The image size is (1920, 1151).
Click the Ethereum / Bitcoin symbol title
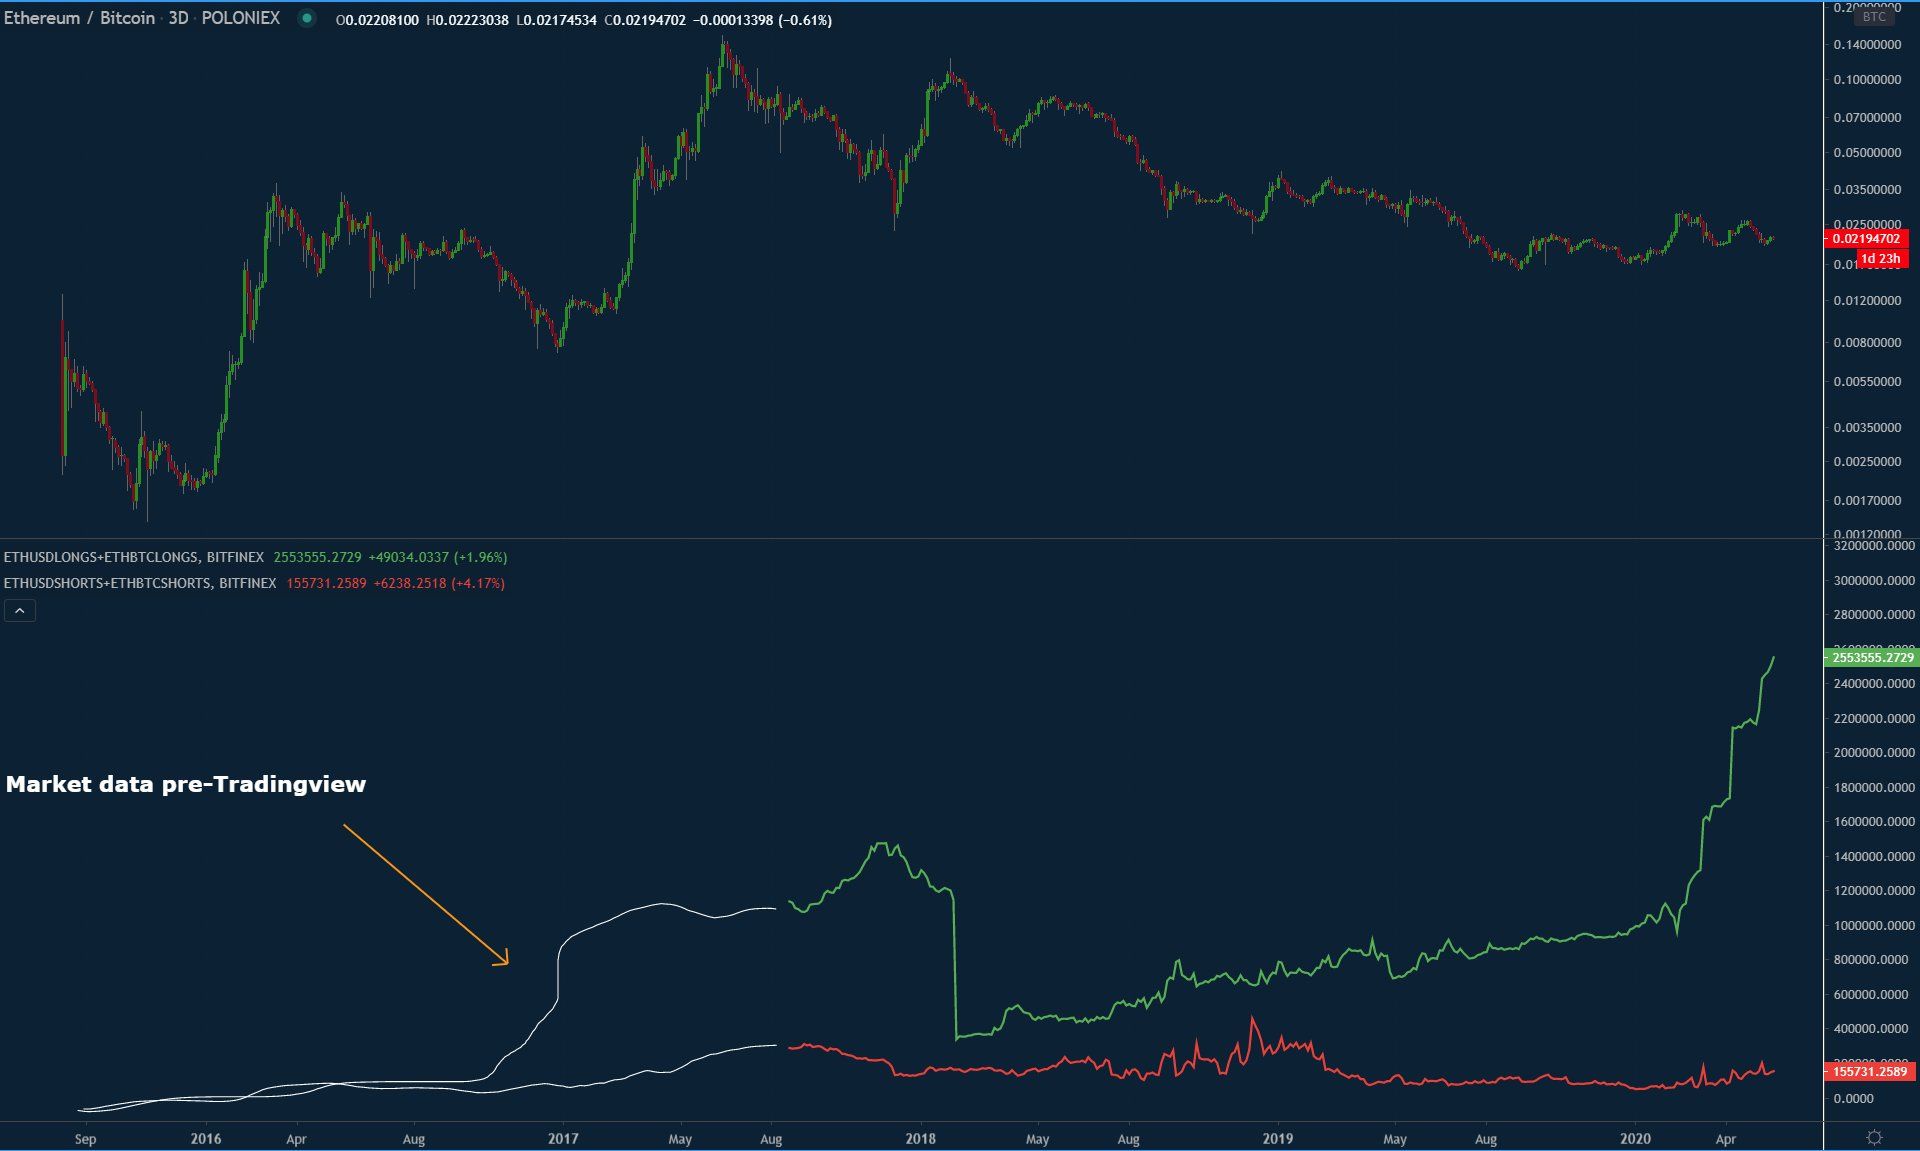pyautogui.click(x=79, y=19)
